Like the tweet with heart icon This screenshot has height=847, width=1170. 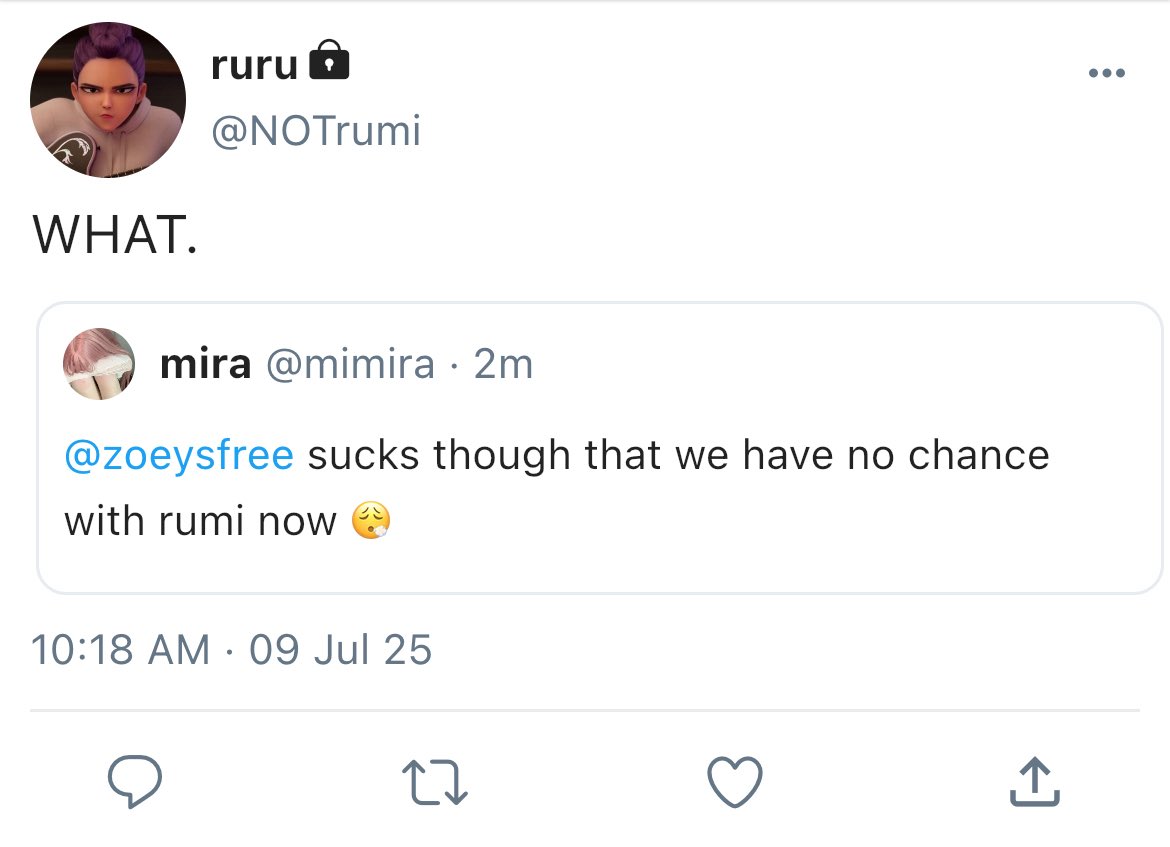(735, 782)
